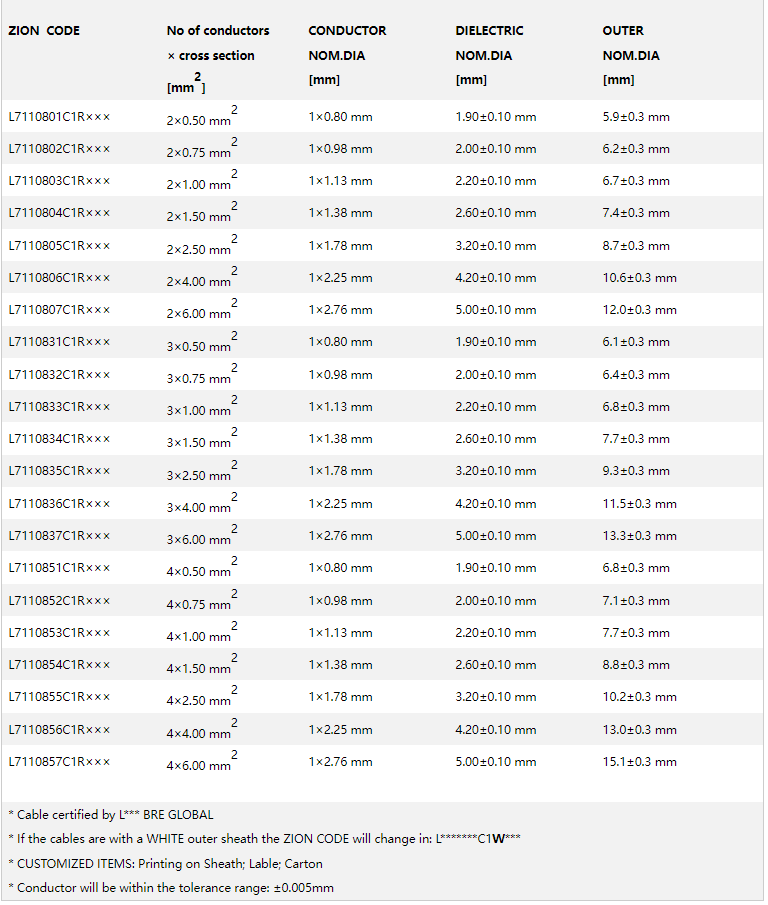Click the OUTER NOM.DIA column header
Viewport: 768px width, 905px height.
(x=623, y=31)
